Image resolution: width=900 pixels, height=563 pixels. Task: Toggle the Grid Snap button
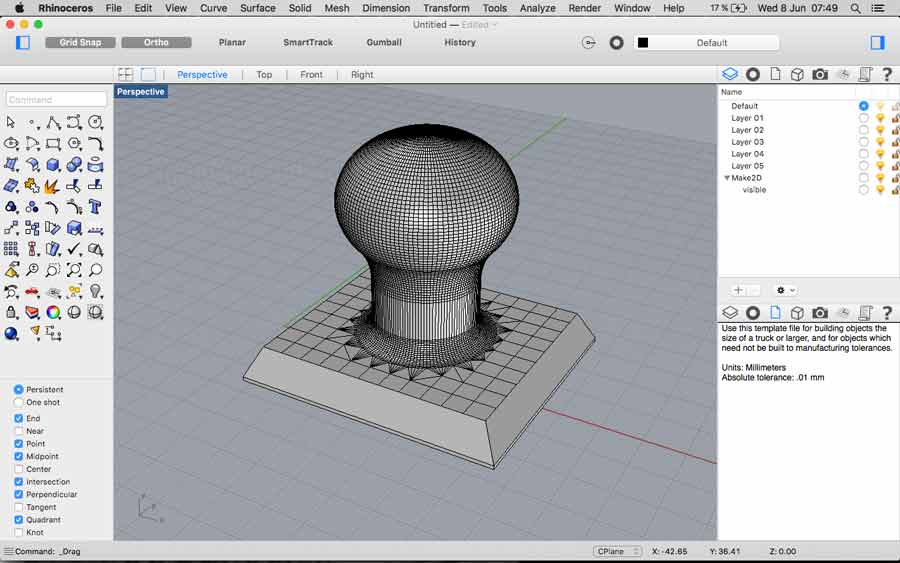click(80, 42)
